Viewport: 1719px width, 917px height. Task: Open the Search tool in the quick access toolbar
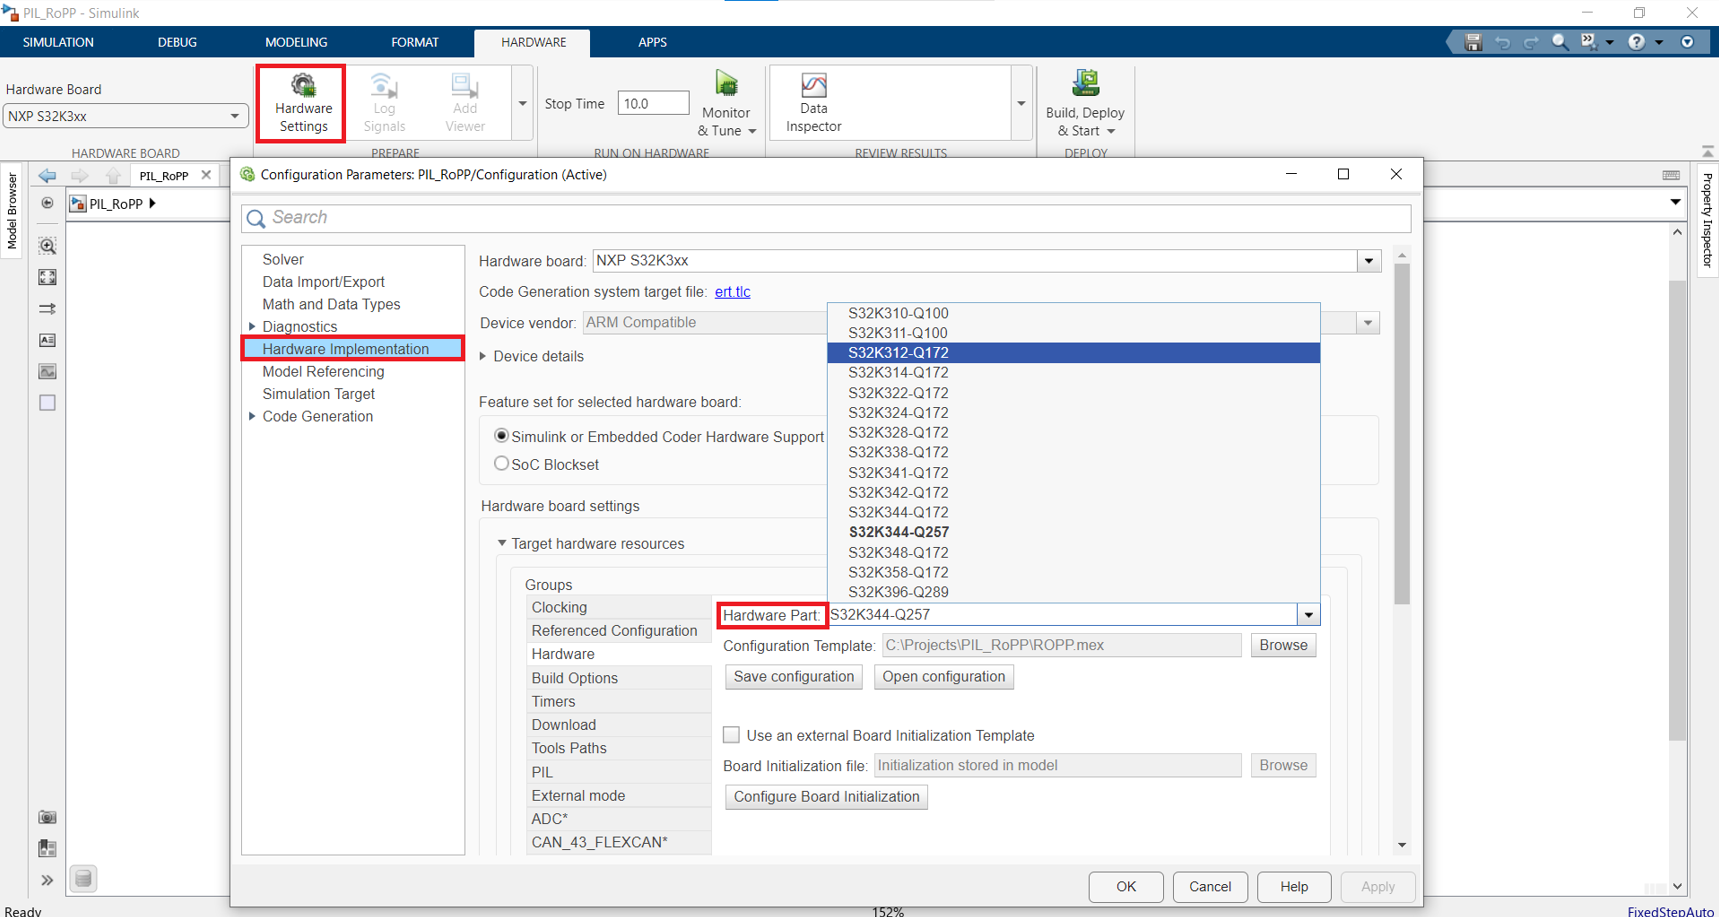1561,42
